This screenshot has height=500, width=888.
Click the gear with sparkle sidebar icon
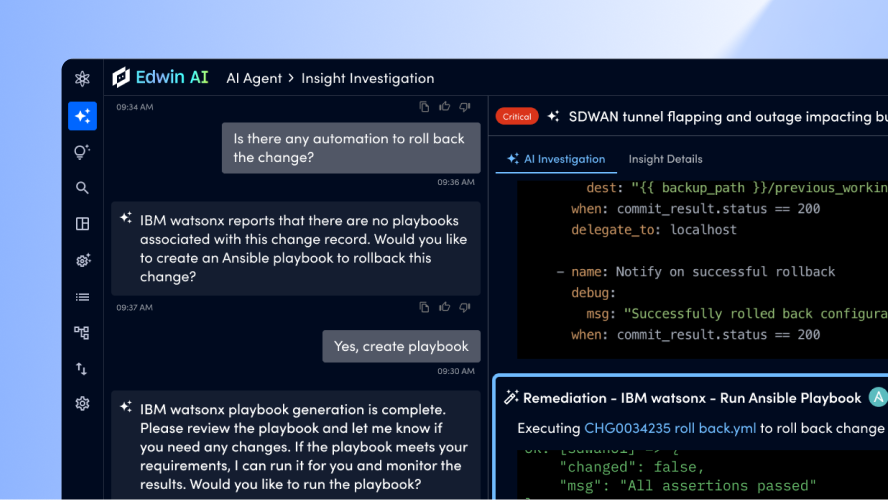pyautogui.click(x=82, y=260)
